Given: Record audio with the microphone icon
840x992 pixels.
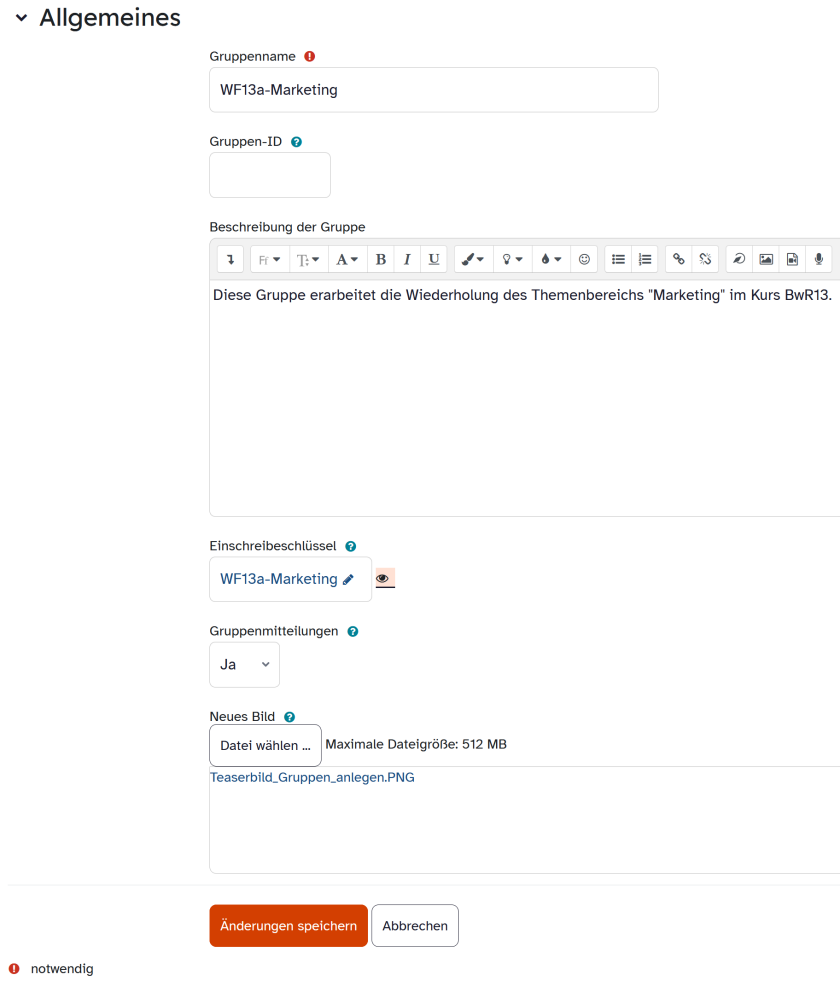Looking at the screenshot, I should click(x=819, y=259).
